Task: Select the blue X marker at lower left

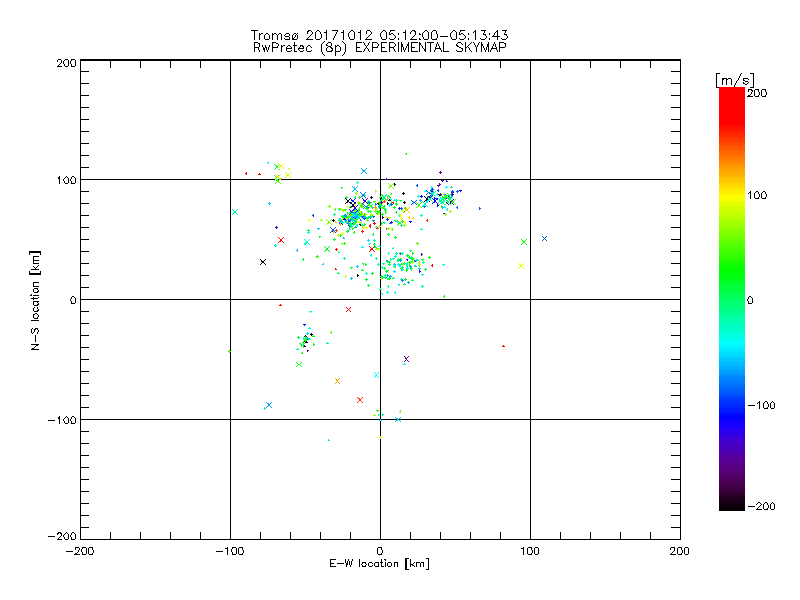Action: click(269, 405)
